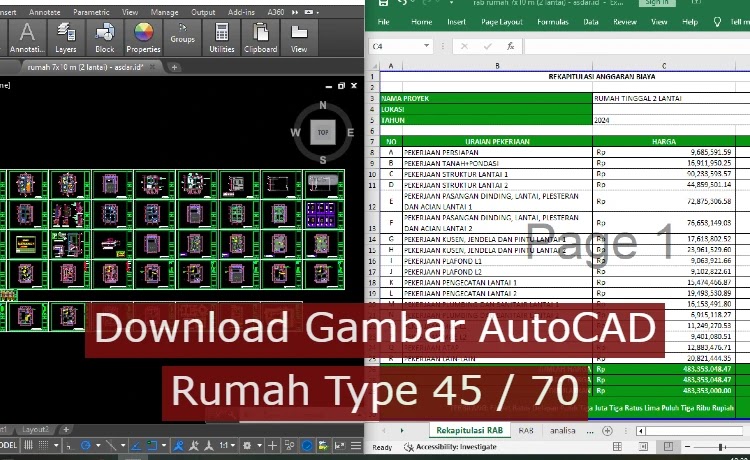Switch to the analisa sheet tab
The width and height of the screenshot is (750, 460).
click(x=562, y=431)
